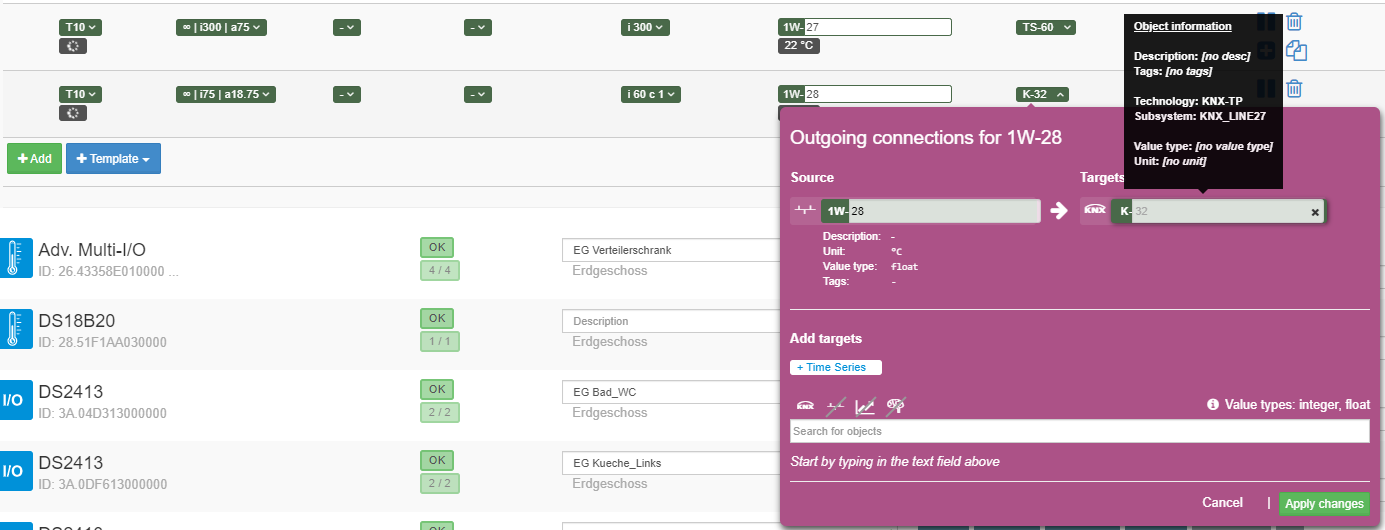This screenshot has width=1385, height=530.
Task: Click ID 3A.0DF613000000 text
Action: point(102,484)
